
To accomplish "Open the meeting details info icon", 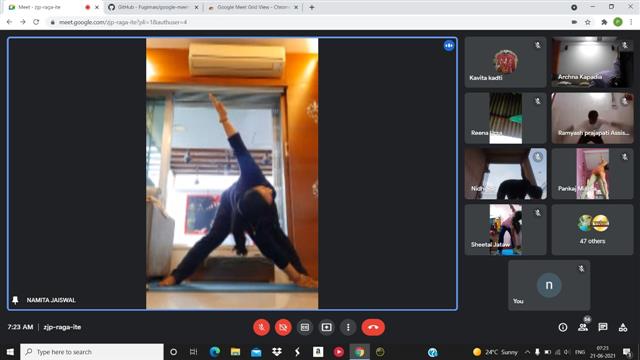I will pyautogui.click(x=563, y=327).
